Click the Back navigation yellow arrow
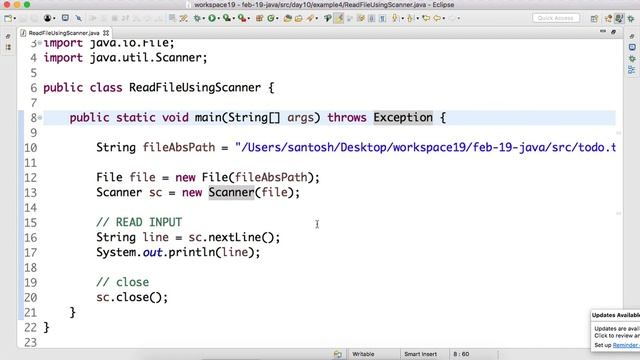The width and height of the screenshot is (640, 360). pos(437,18)
